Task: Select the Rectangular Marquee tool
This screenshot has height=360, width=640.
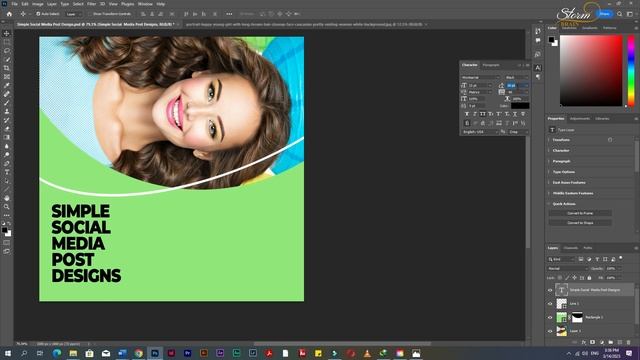Action: click(7, 42)
